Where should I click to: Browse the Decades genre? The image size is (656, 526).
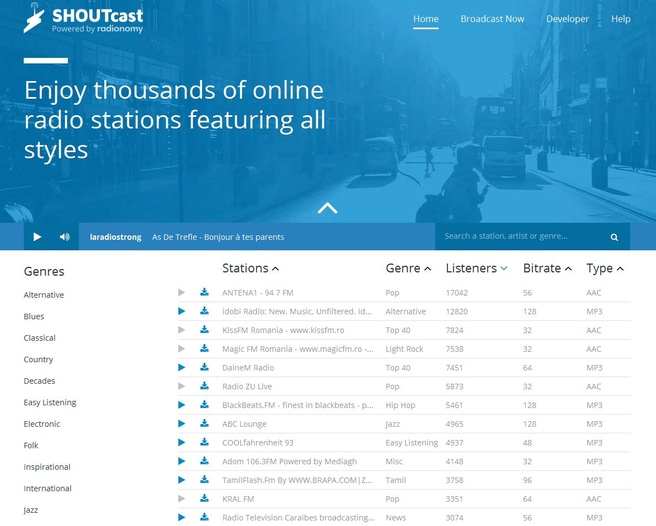coord(39,381)
